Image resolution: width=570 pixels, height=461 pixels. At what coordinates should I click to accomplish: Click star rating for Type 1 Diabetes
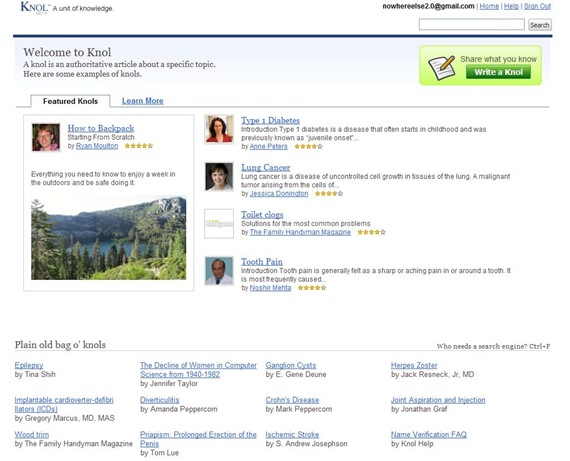308,147
